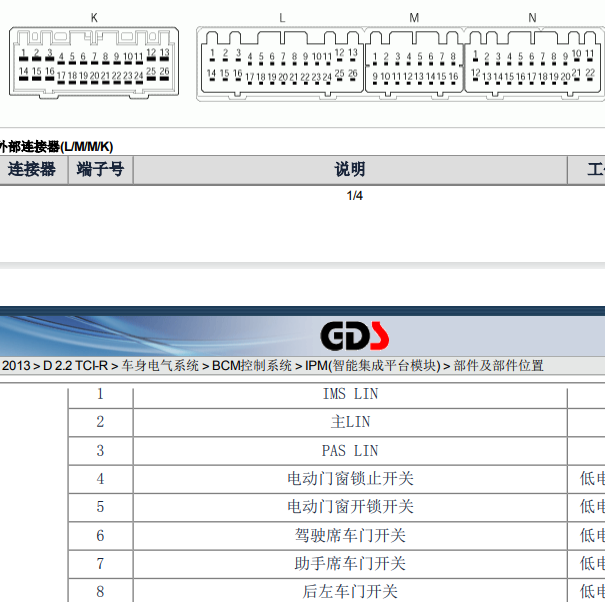
Task: Click terminal number 1 in the IMS LIN row
Action: 100,394
